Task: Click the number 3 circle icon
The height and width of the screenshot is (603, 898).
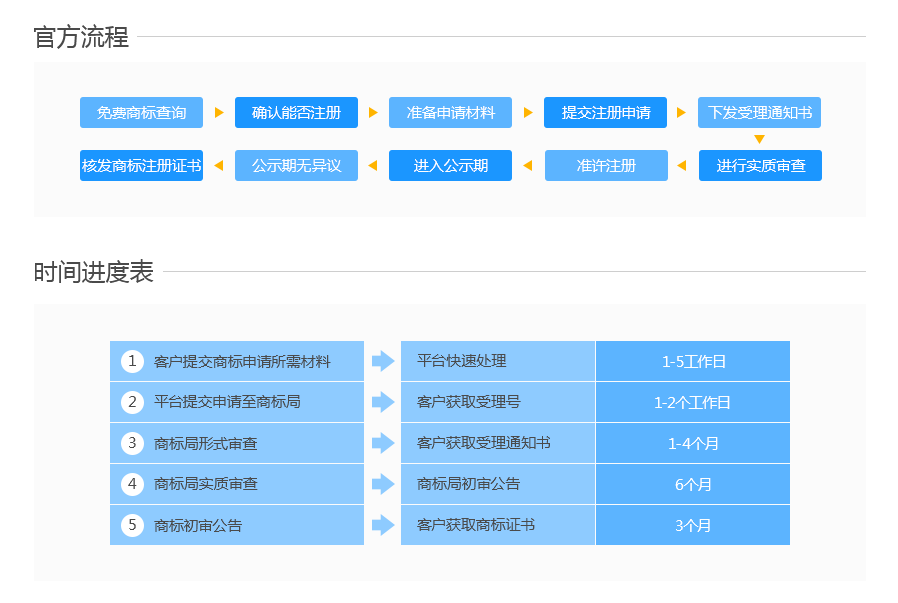Action: [x=132, y=443]
